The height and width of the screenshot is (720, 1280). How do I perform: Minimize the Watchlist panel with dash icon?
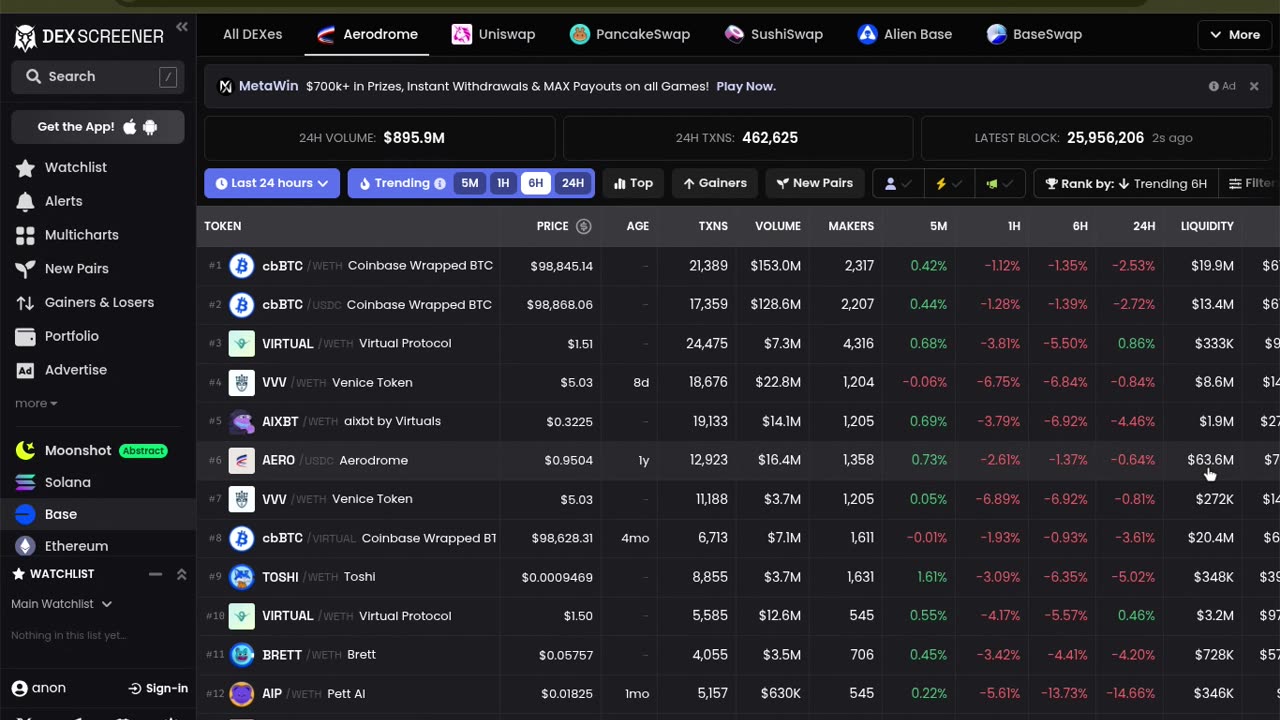click(155, 574)
